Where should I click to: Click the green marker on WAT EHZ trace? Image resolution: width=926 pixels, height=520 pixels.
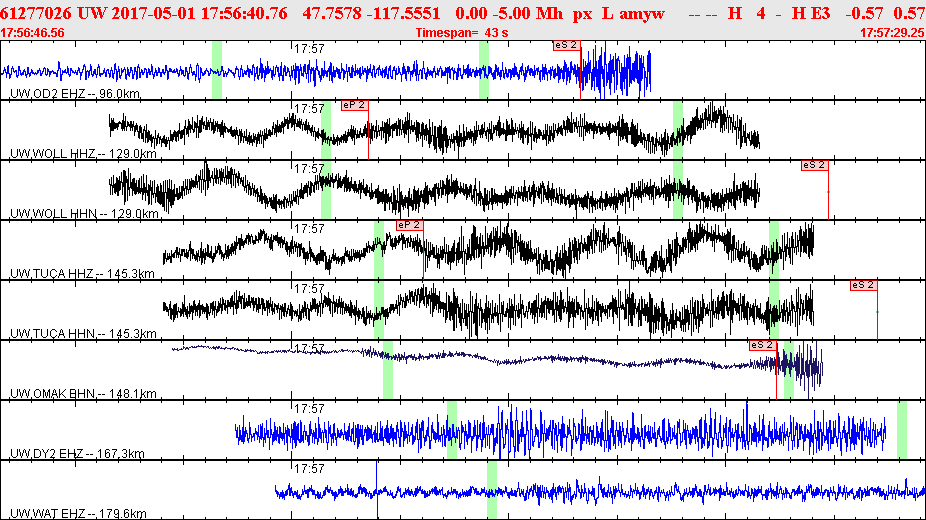[x=491, y=490]
